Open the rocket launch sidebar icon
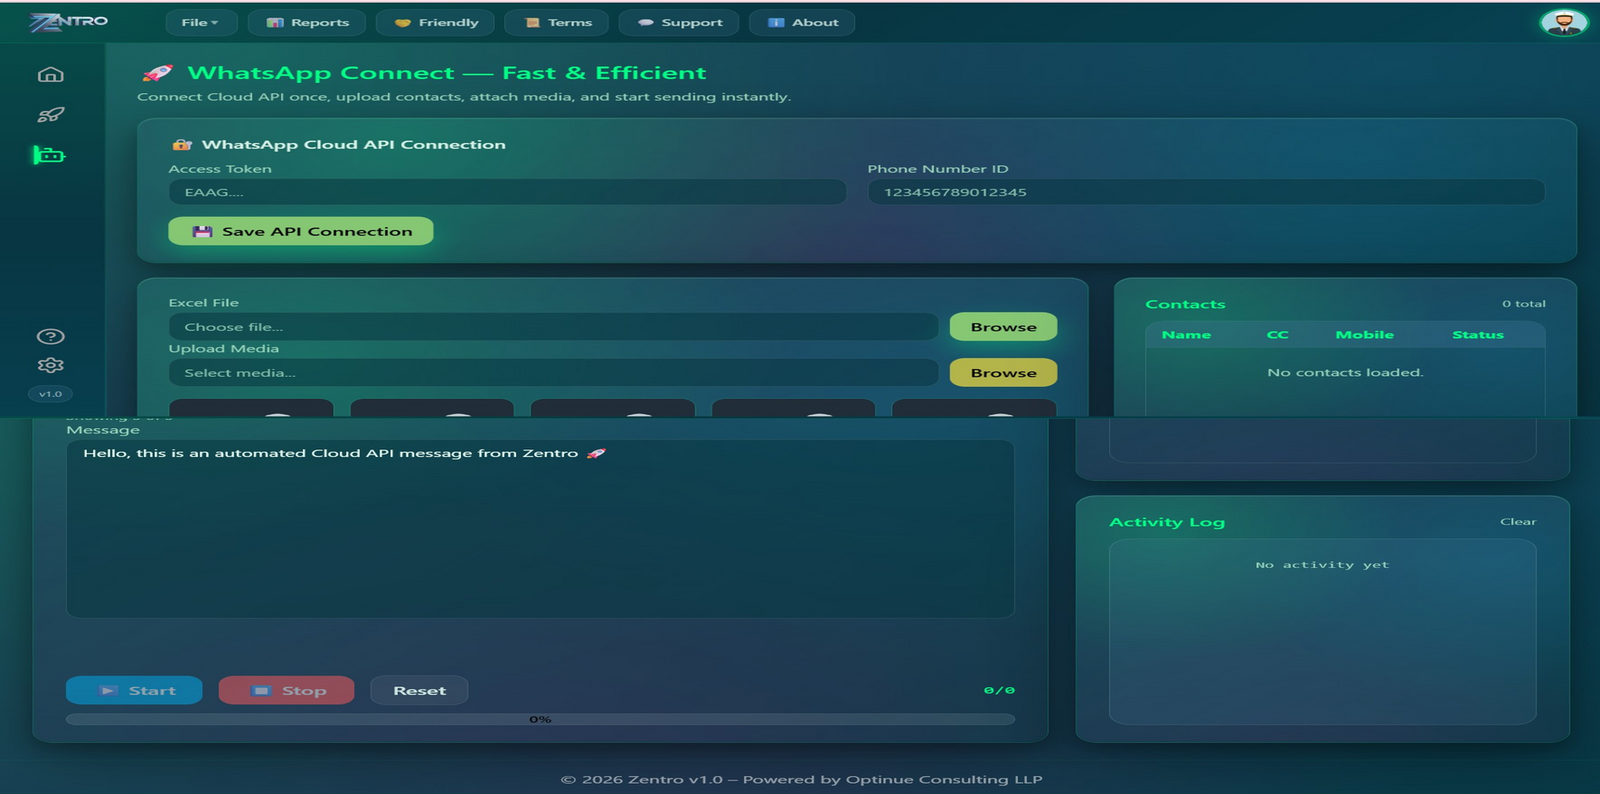1600x794 pixels. [x=50, y=115]
